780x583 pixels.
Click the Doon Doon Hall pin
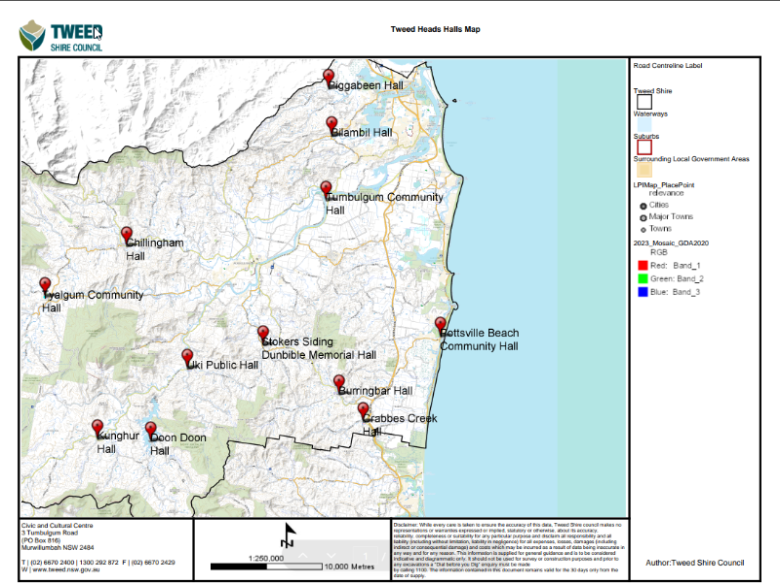pos(151,431)
